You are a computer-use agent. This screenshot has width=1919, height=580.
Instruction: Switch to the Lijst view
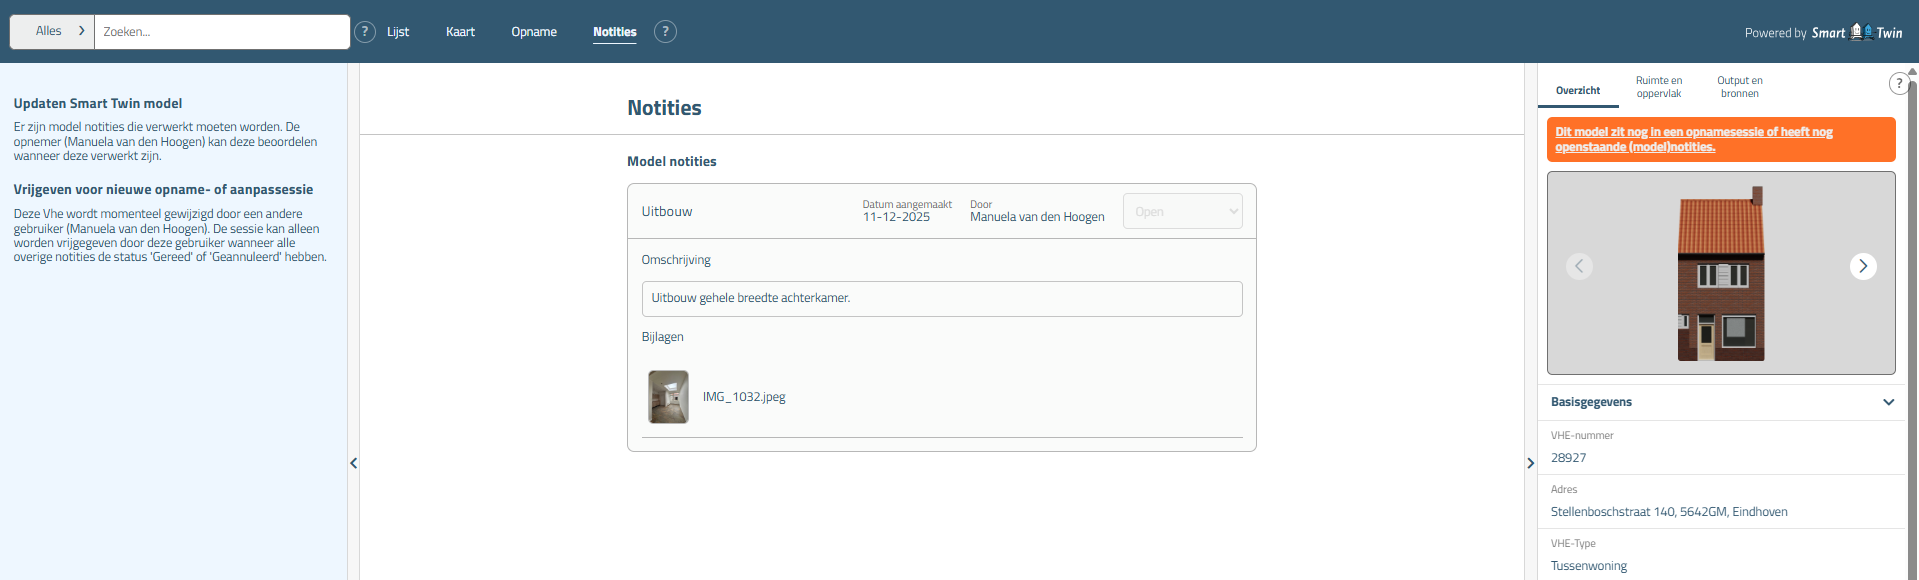398,32
